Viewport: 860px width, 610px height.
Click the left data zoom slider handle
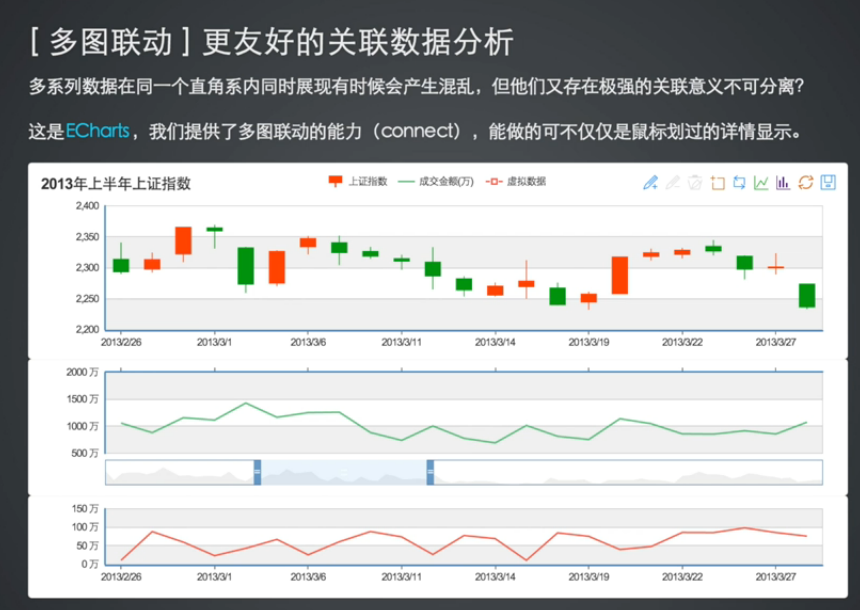[257, 472]
